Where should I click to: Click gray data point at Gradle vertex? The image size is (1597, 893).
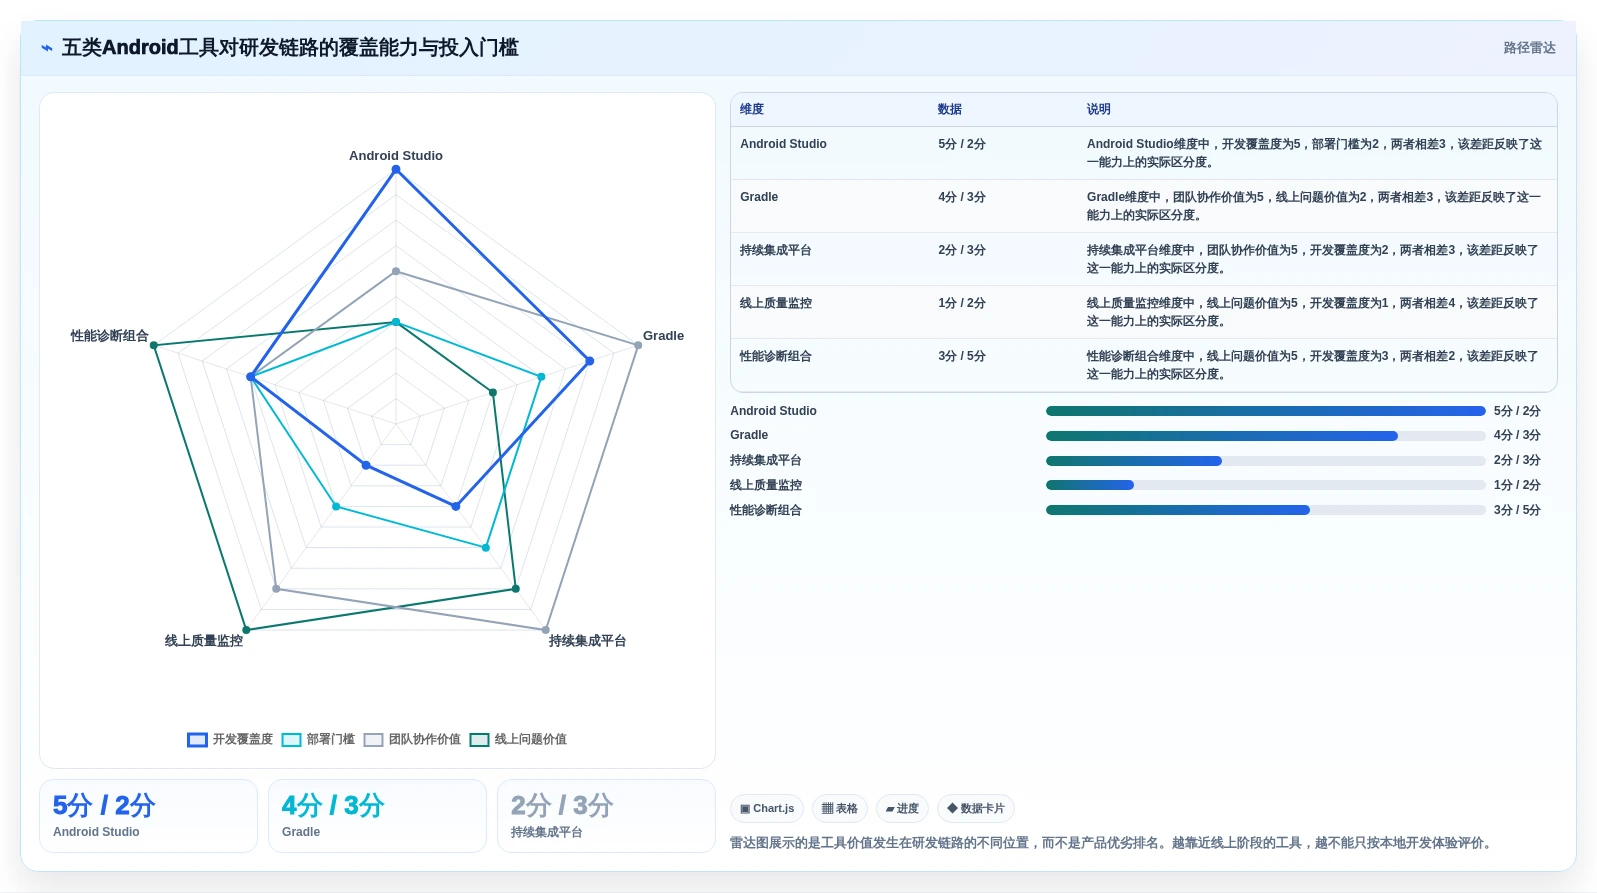point(638,345)
